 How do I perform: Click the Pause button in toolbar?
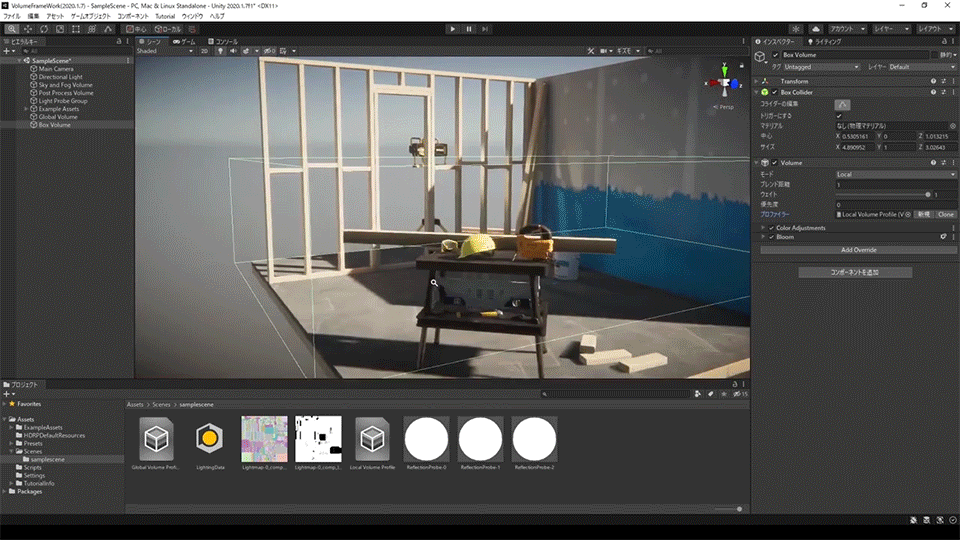[469, 29]
